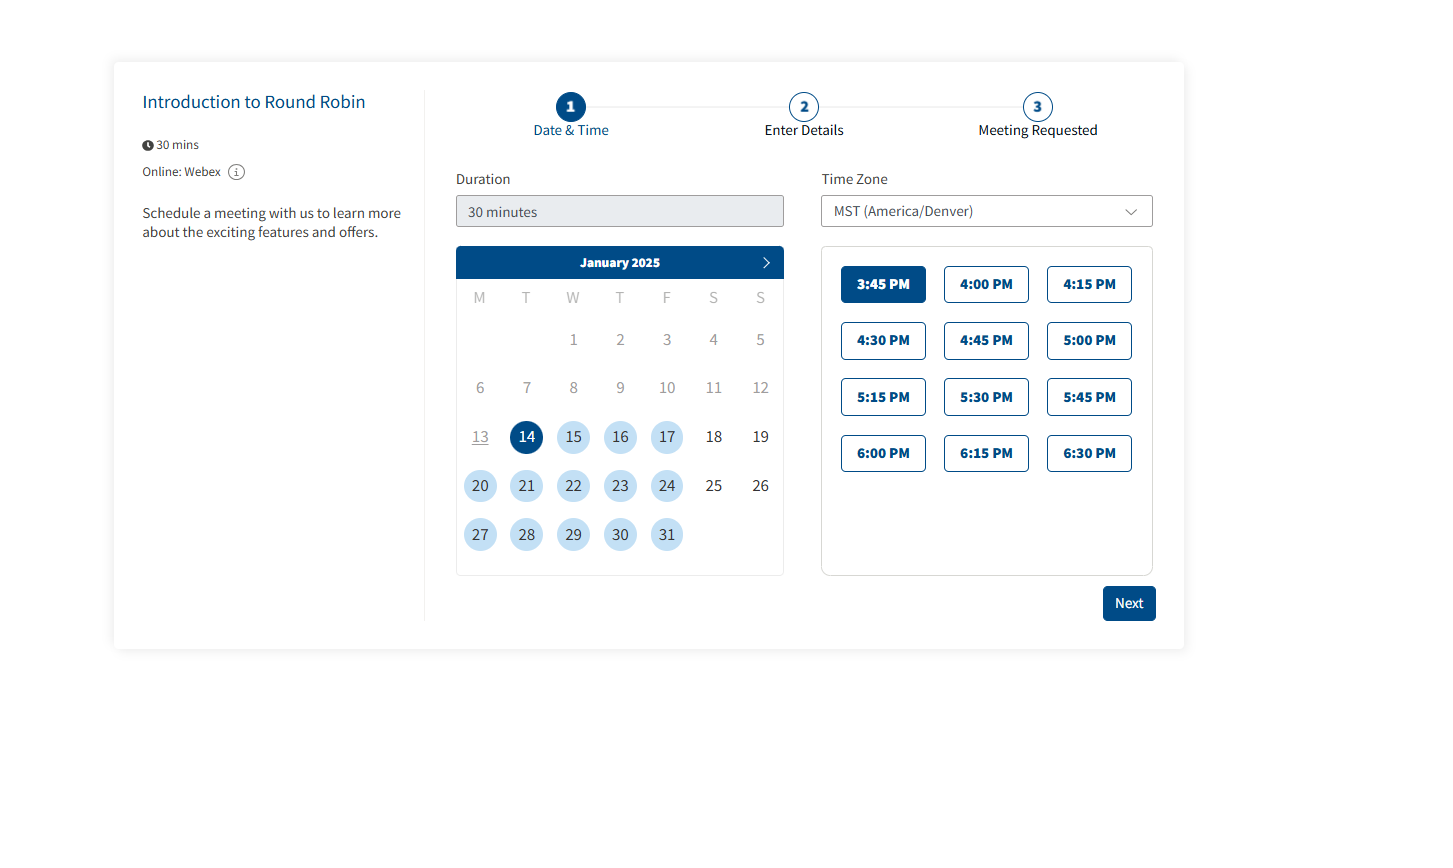The height and width of the screenshot is (868, 1453).
Task: Click the January 2025 month header
Action: [619, 263]
